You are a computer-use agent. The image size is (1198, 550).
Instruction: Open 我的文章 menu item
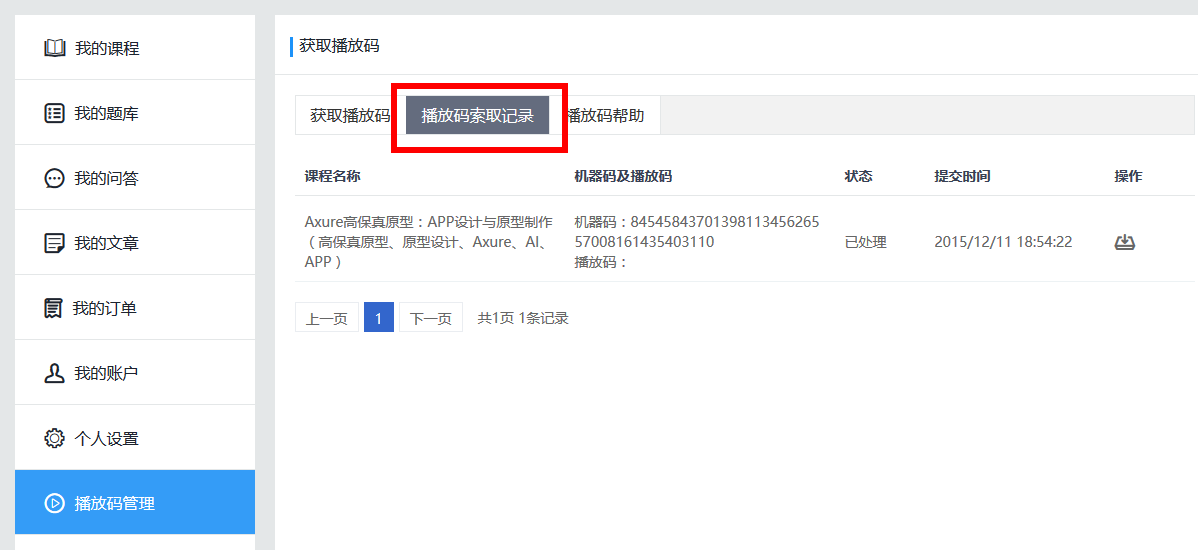pyautogui.click(x=135, y=242)
